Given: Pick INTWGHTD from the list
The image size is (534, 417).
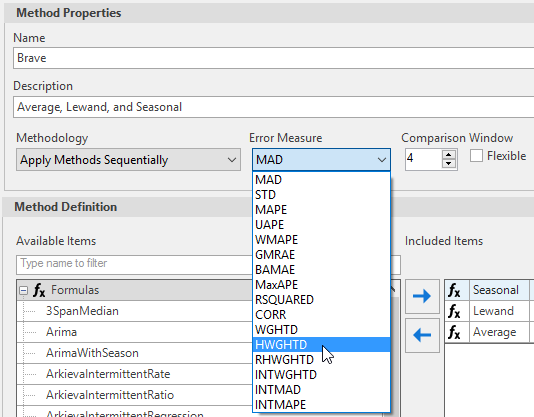Looking at the screenshot, I should click(321, 374).
